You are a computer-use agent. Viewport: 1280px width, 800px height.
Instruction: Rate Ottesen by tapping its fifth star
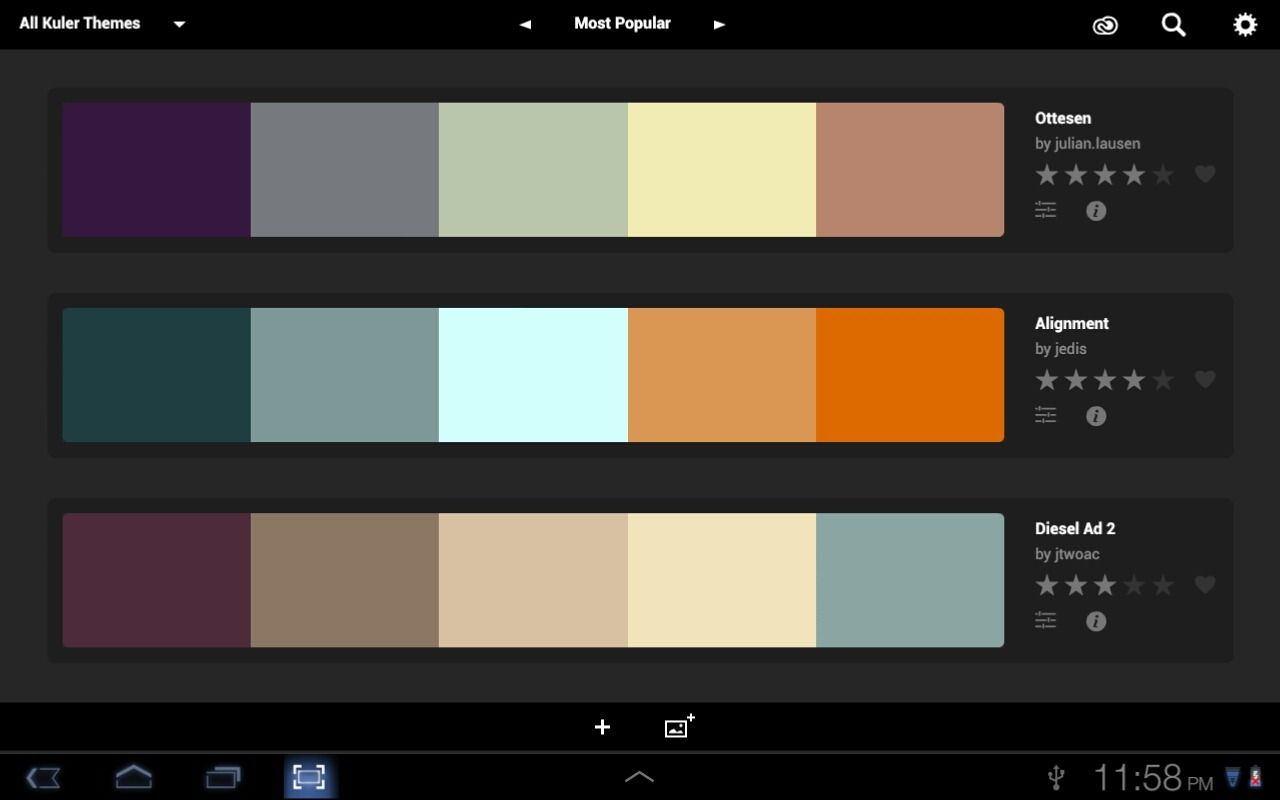click(x=1162, y=174)
